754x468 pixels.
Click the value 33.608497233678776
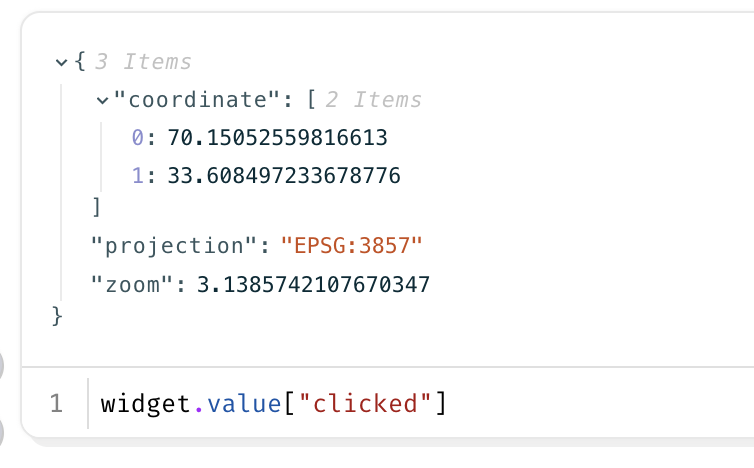pyautogui.click(x=284, y=176)
